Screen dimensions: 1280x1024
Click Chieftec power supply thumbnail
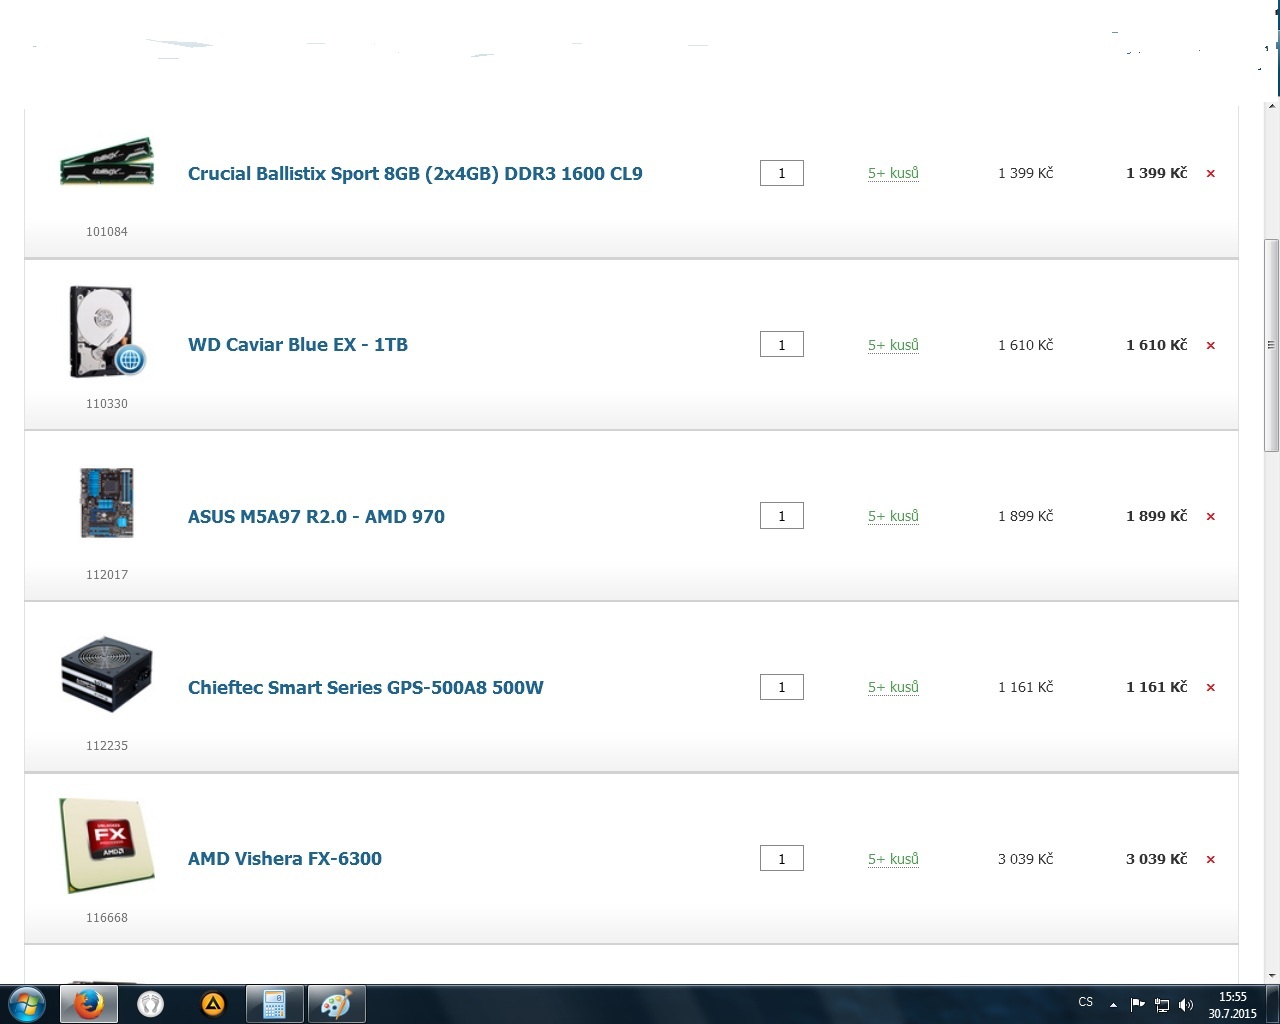(107, 673)
